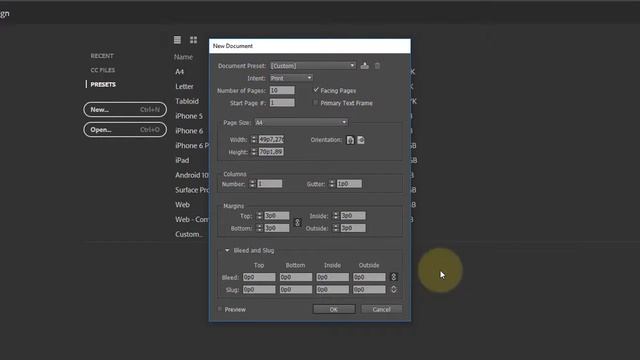The height and width of the screenshot is (360, 640).
Task: Adjust Top margin stepper
Action: click(260, 216)
